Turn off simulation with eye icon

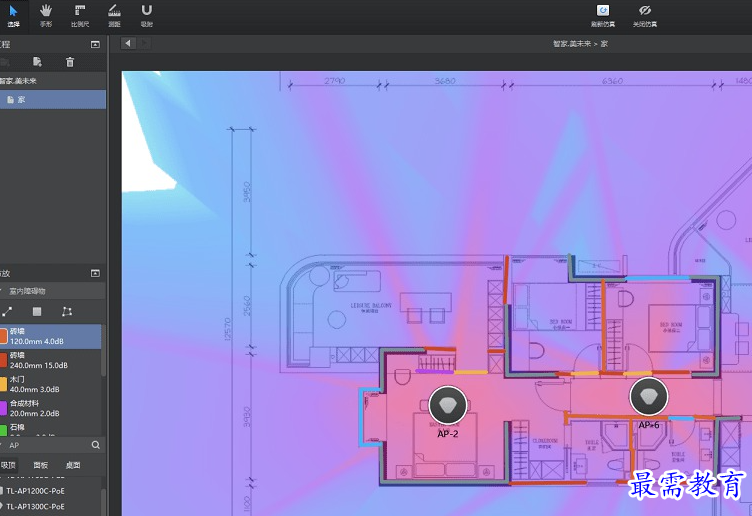[645, 11]
